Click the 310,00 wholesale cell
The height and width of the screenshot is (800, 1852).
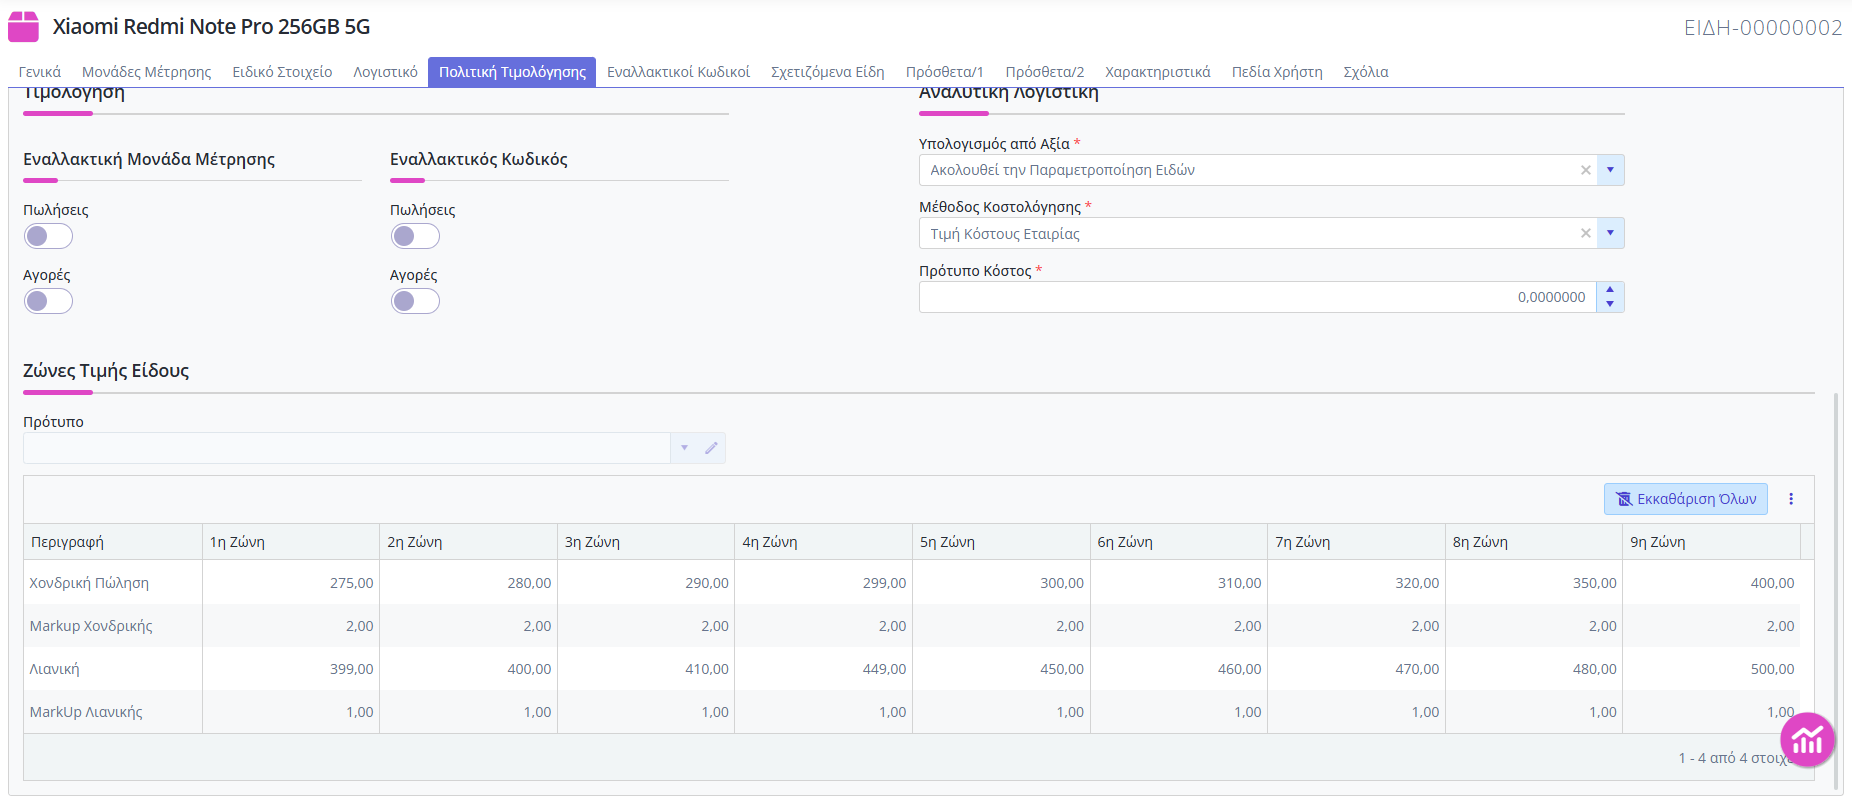[x=1179, y=583]
